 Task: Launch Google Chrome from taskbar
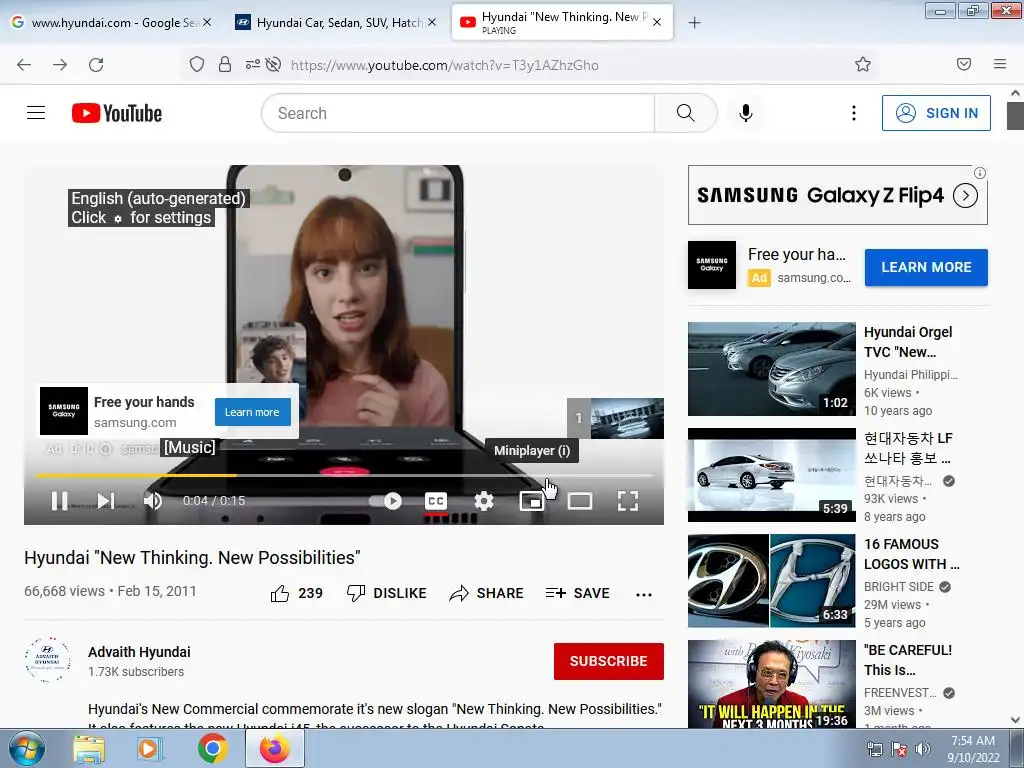tap(212, 748)
